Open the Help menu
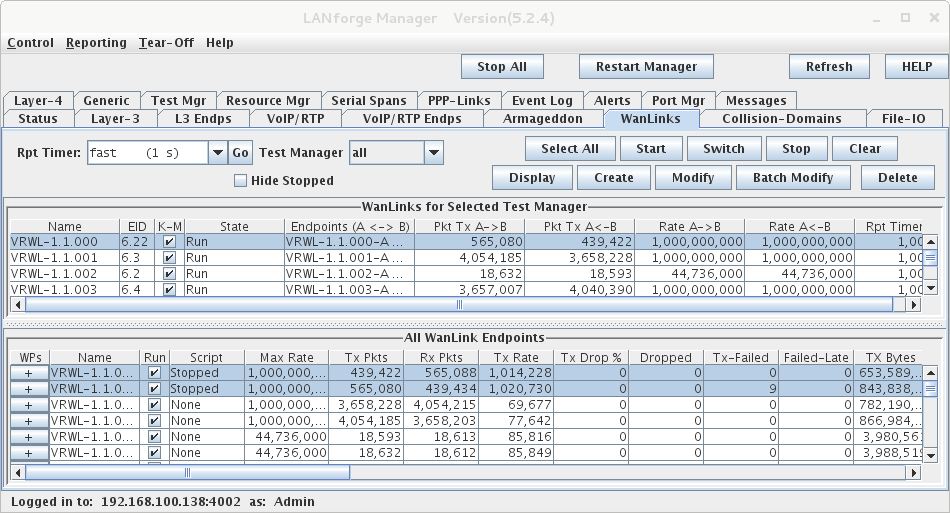The image size is (950, 513). pos(219,42)
